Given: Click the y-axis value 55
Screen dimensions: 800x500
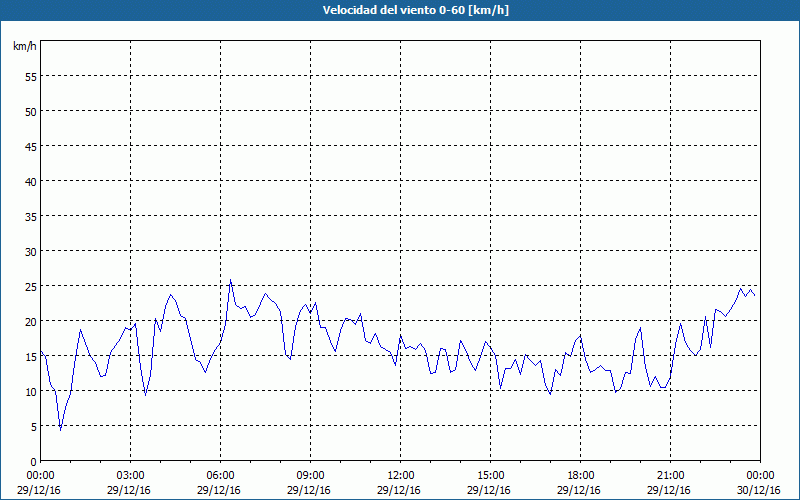Looking at the screenshot, I should click(x=31, y=77).
